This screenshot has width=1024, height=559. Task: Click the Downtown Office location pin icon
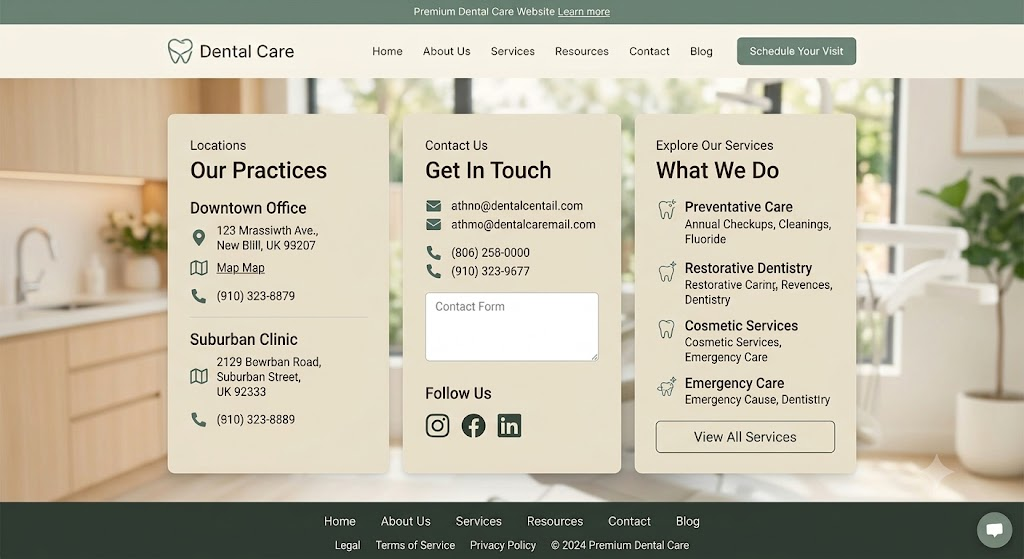tap(199, 238)
